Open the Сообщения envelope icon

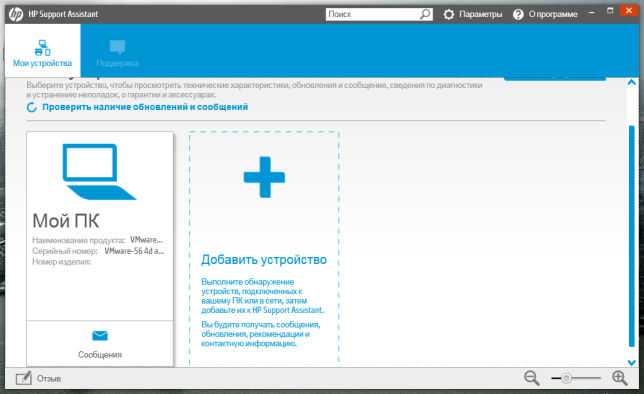click(100, 336)
